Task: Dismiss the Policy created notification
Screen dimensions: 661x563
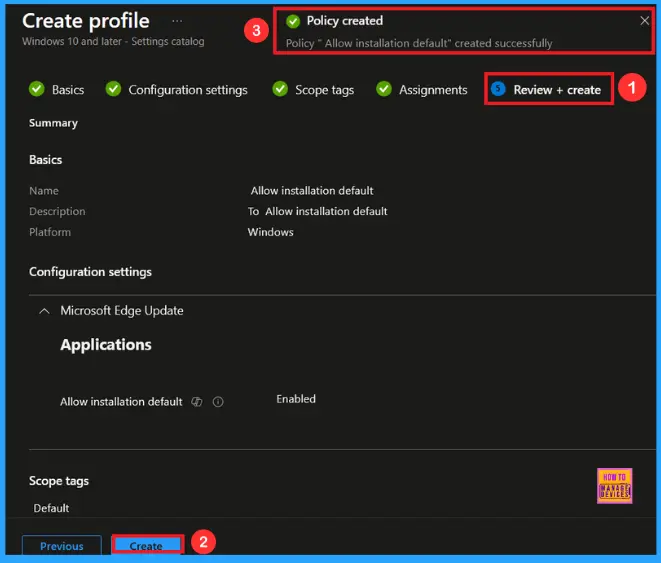Action: [644, 21]
